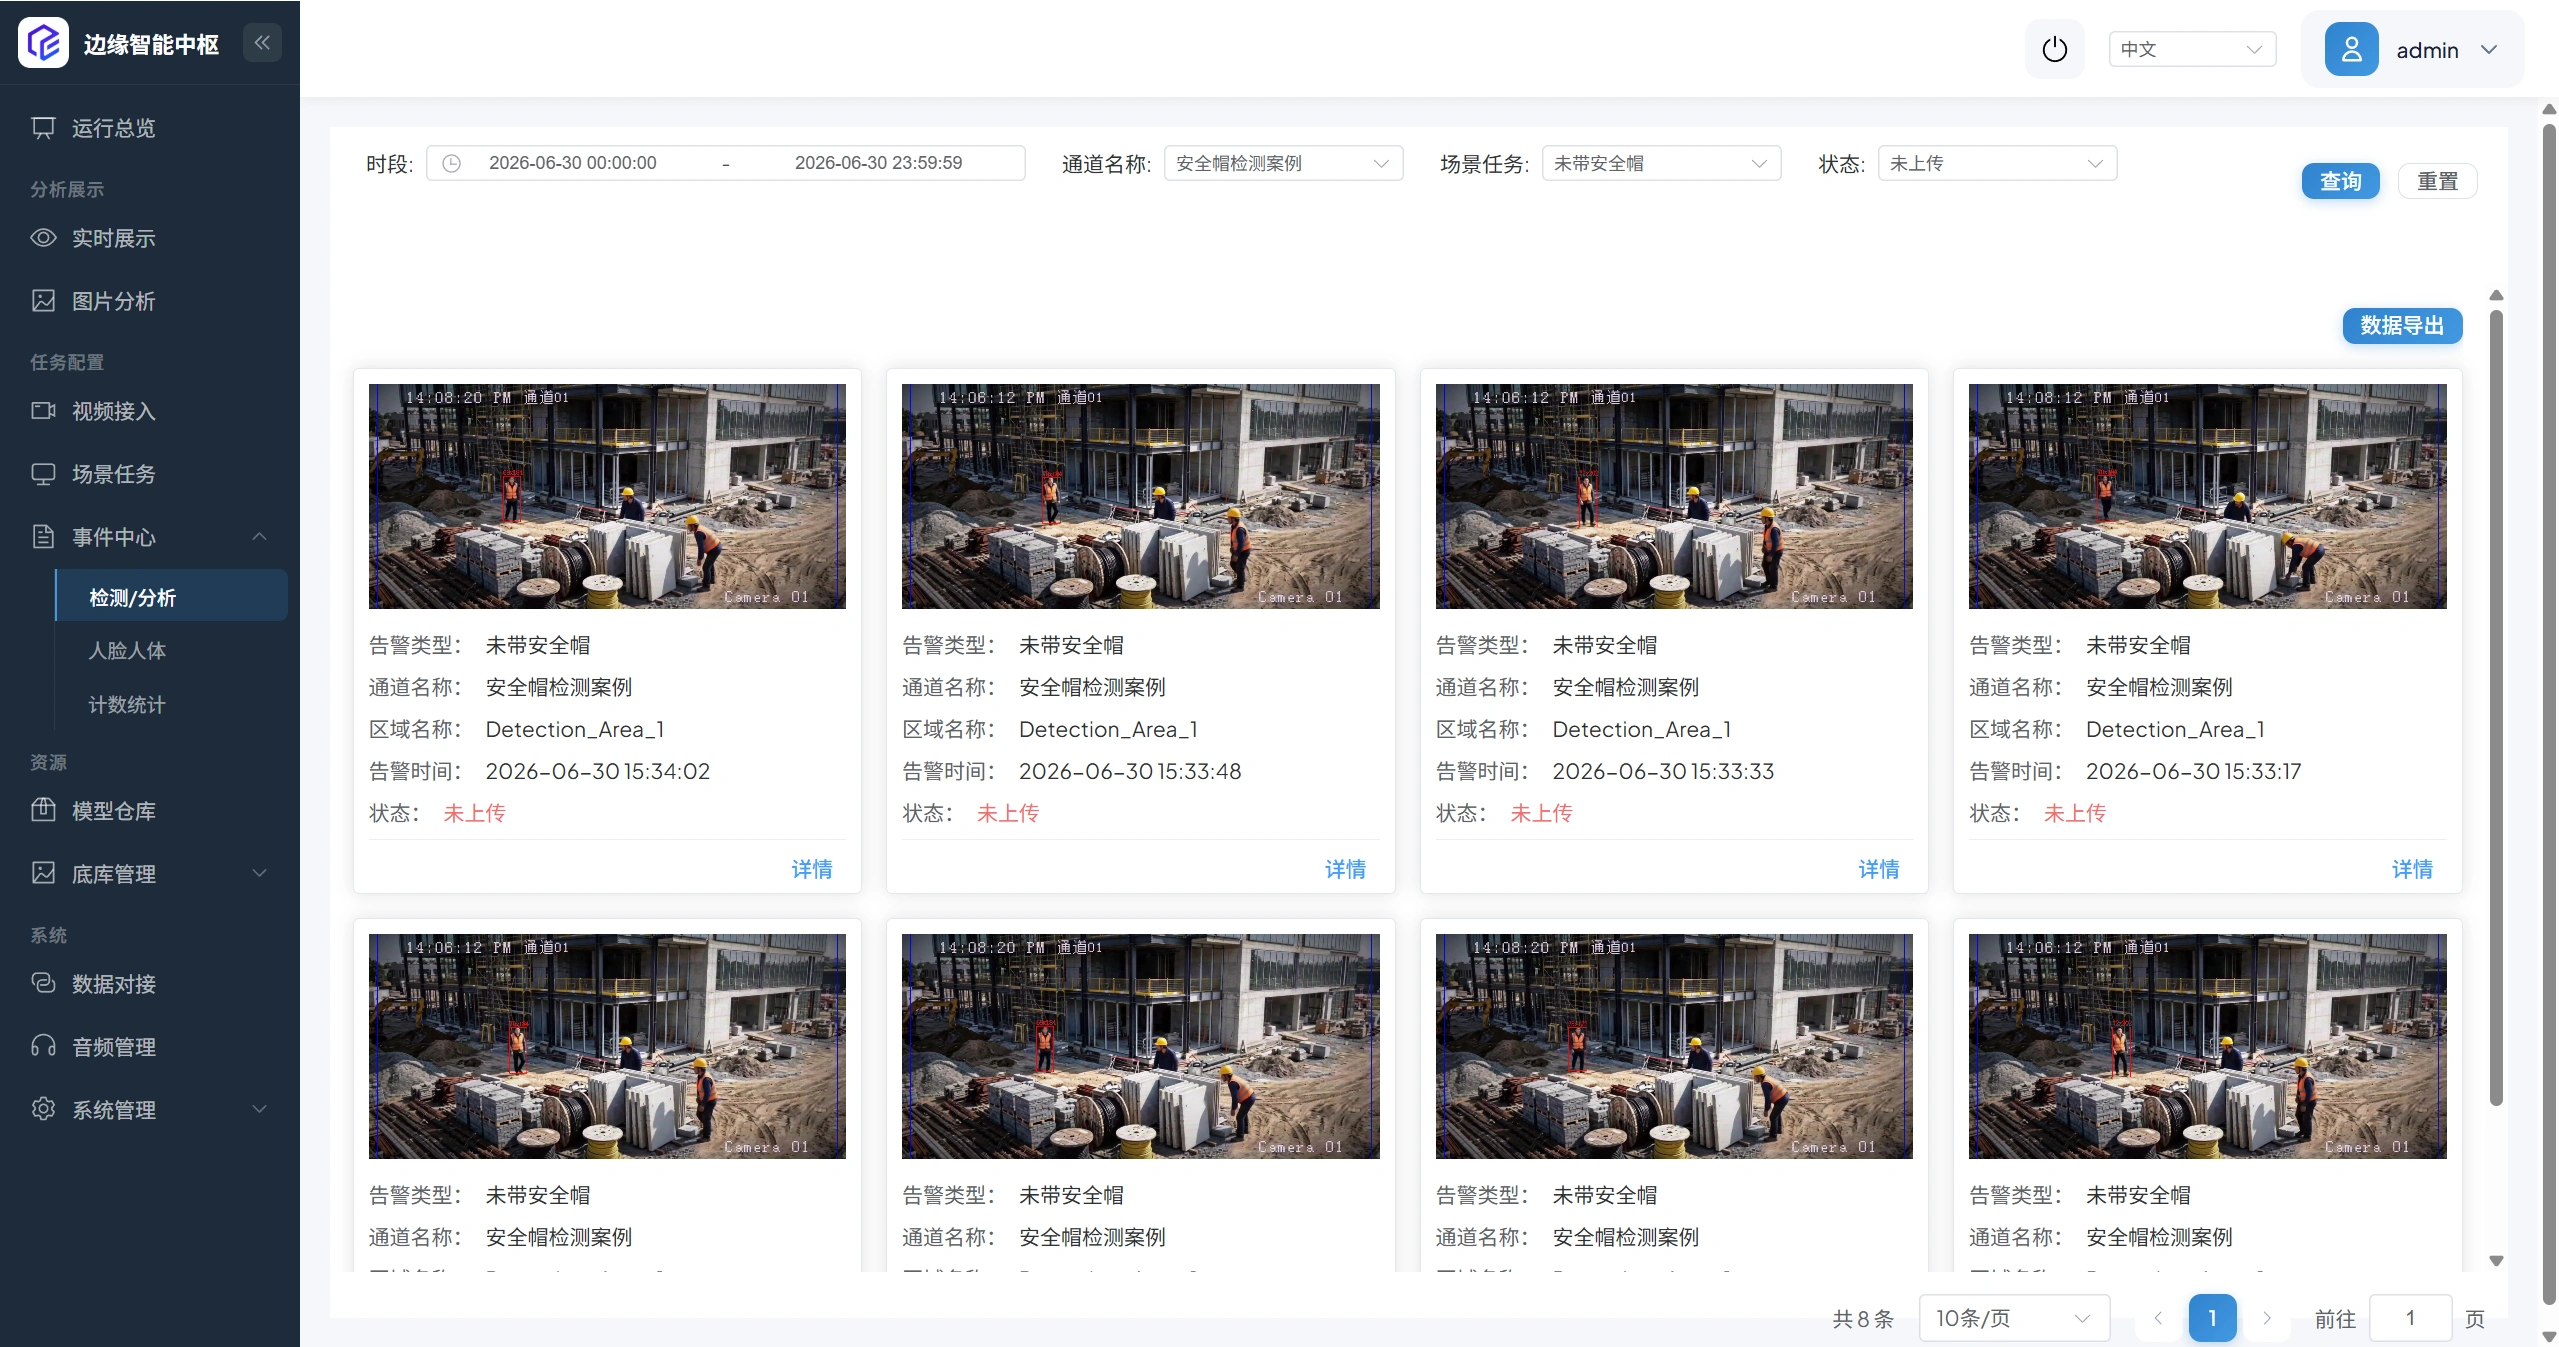Expand the 系统管理 submenu chevron
Image resolution: width=2559 pixels, height=1347 pixels.
click(260, 1109)
